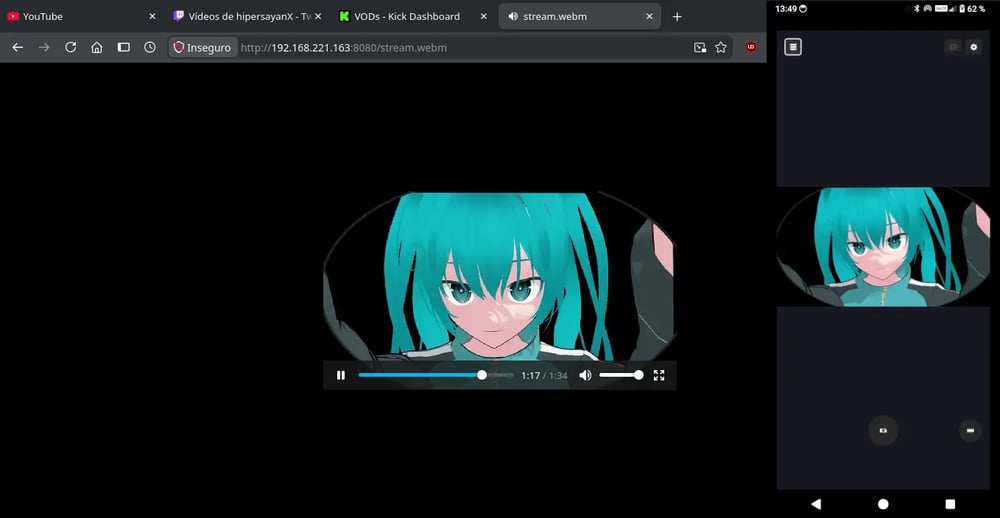Click the browser forward arrow
This screenshot has width=1000, height=518.
click(44, 48)
